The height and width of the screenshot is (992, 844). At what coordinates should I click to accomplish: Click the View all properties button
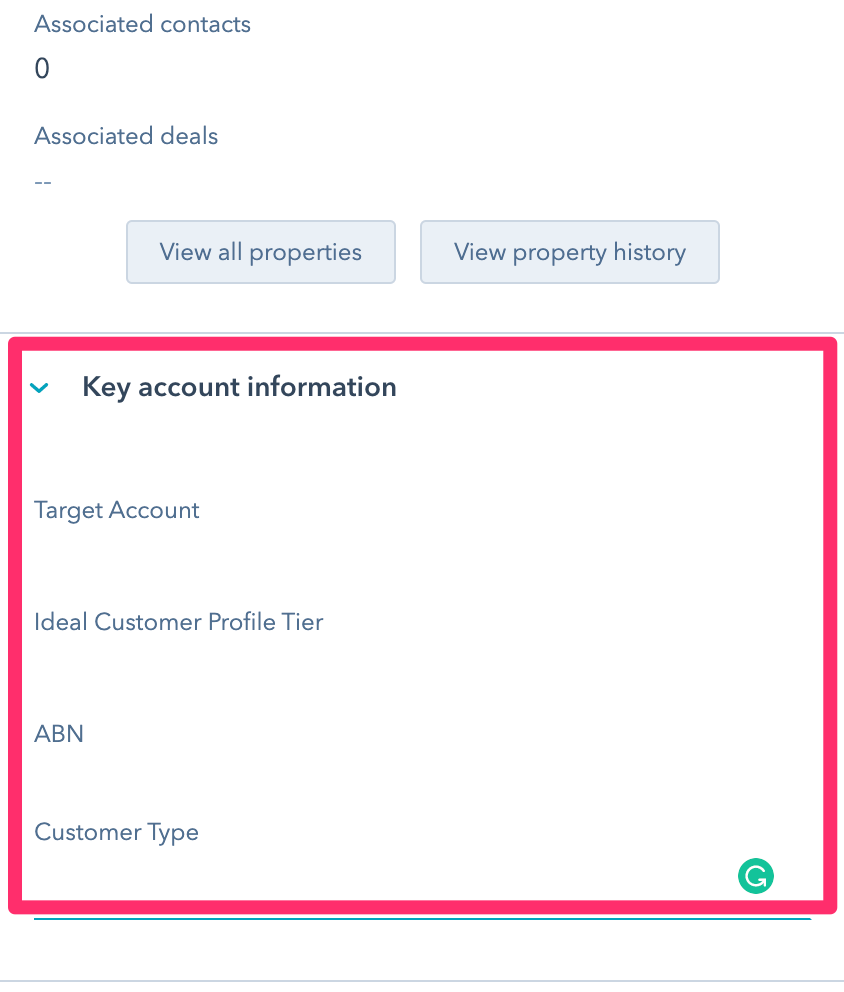[260, 252]
